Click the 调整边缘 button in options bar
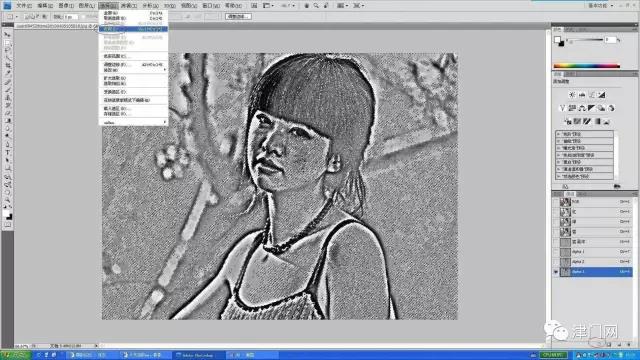This screenshot has width=640, height=360. click(238, 17)
